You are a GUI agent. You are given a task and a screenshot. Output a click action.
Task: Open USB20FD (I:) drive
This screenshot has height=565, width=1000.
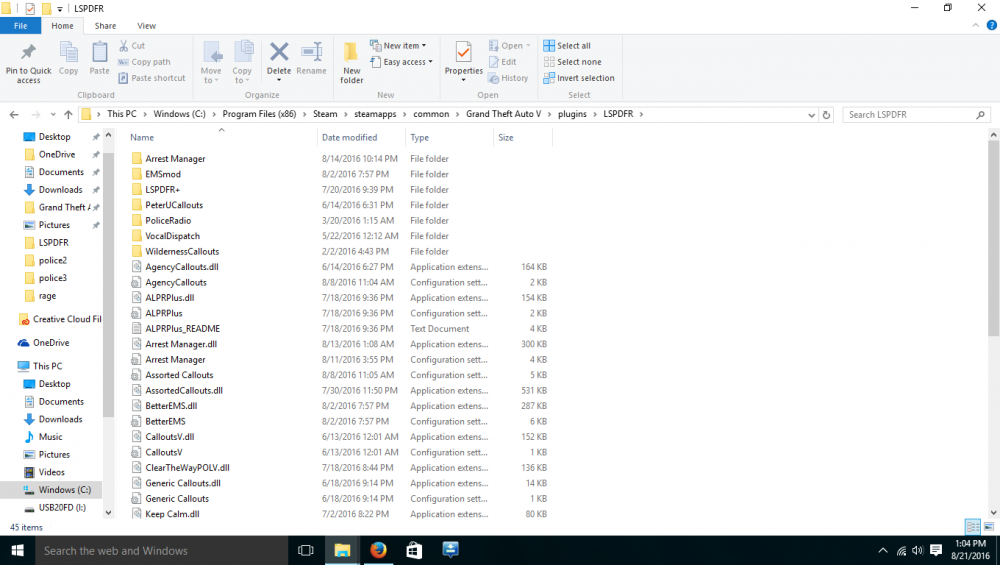click(62, 508)
